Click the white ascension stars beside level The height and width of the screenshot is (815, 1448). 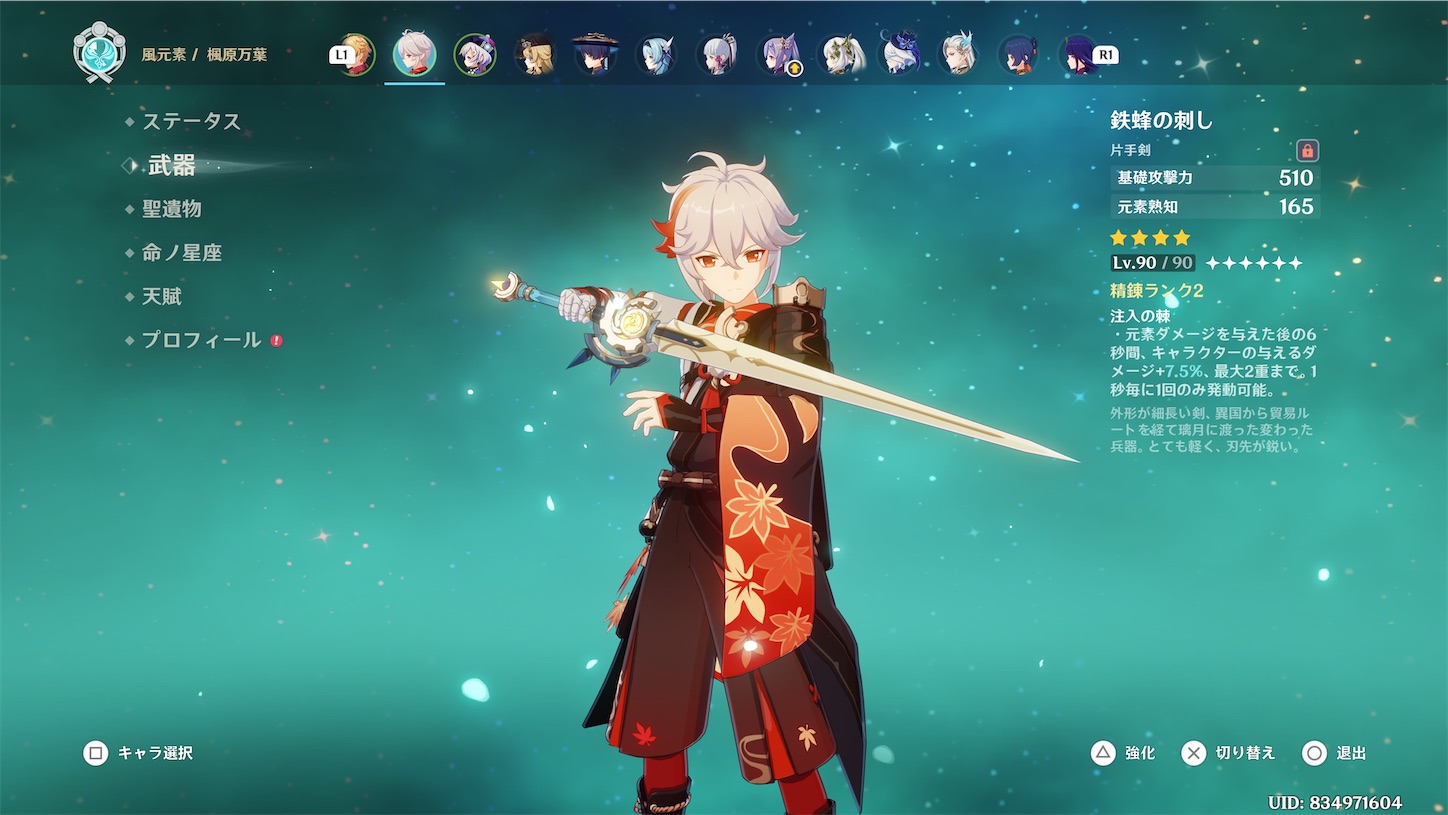[x=1254, y=263]
